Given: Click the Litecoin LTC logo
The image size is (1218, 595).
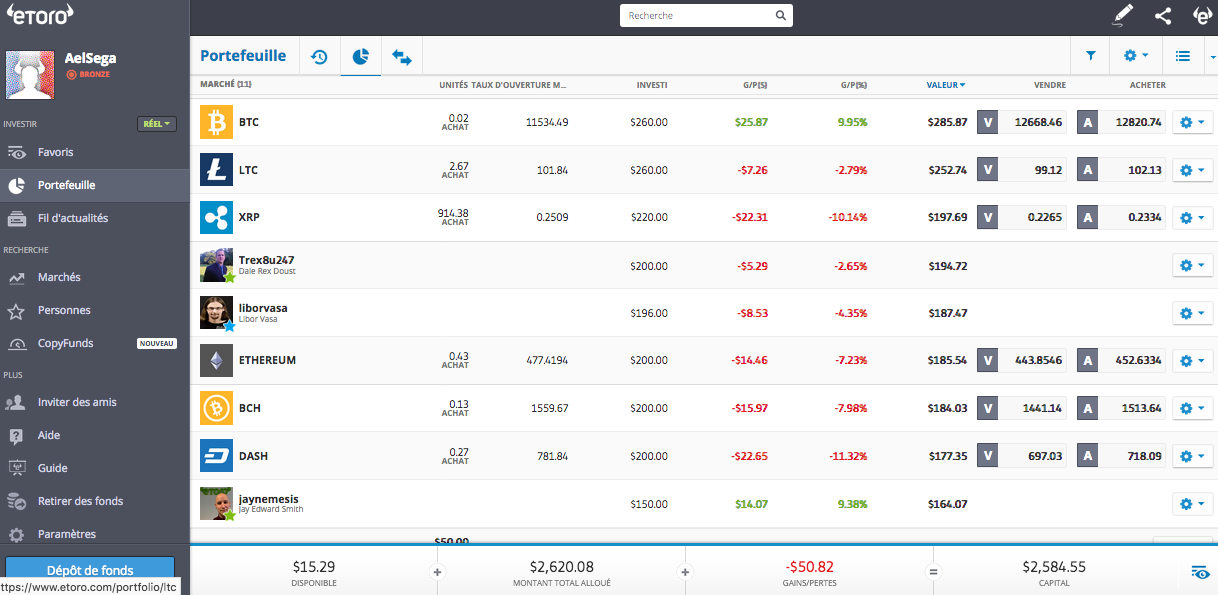Looking at the screenshot, I should (216, 170).
